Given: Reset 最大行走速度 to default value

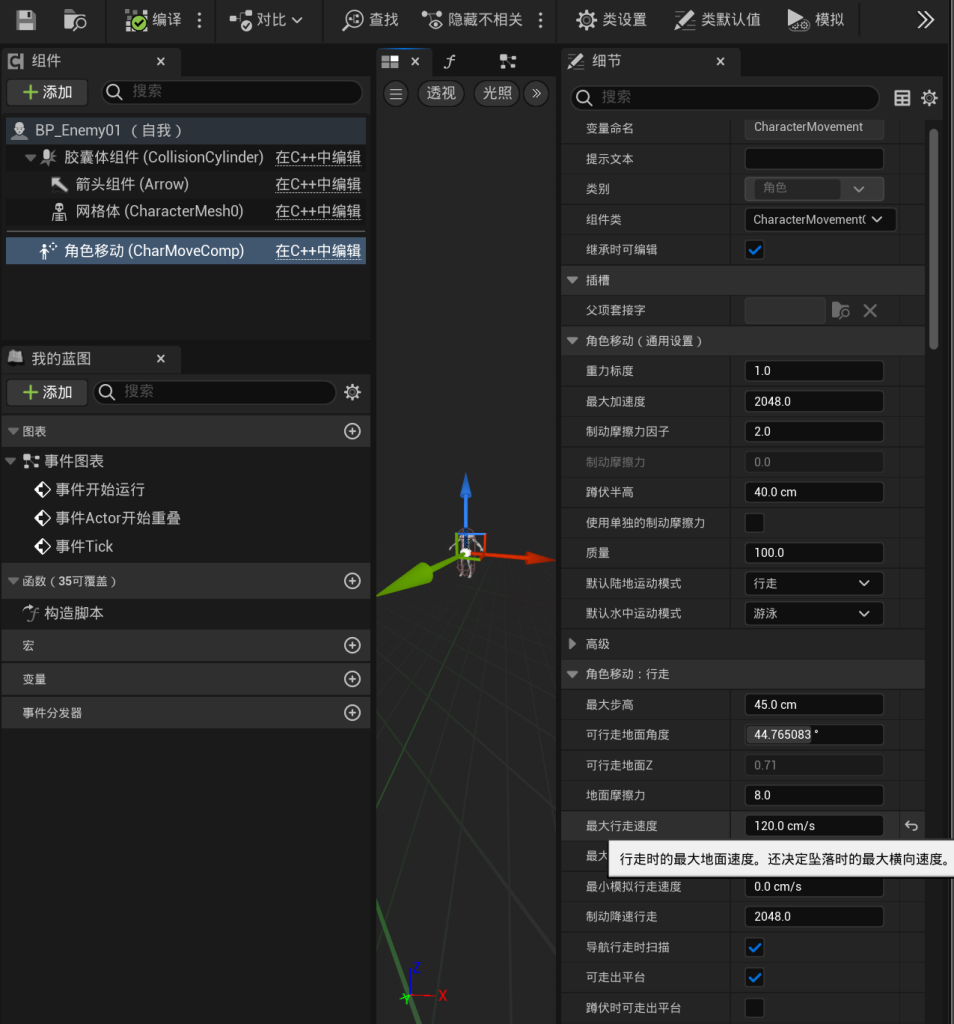Looking at the screenshot, I should pos(911,826).
